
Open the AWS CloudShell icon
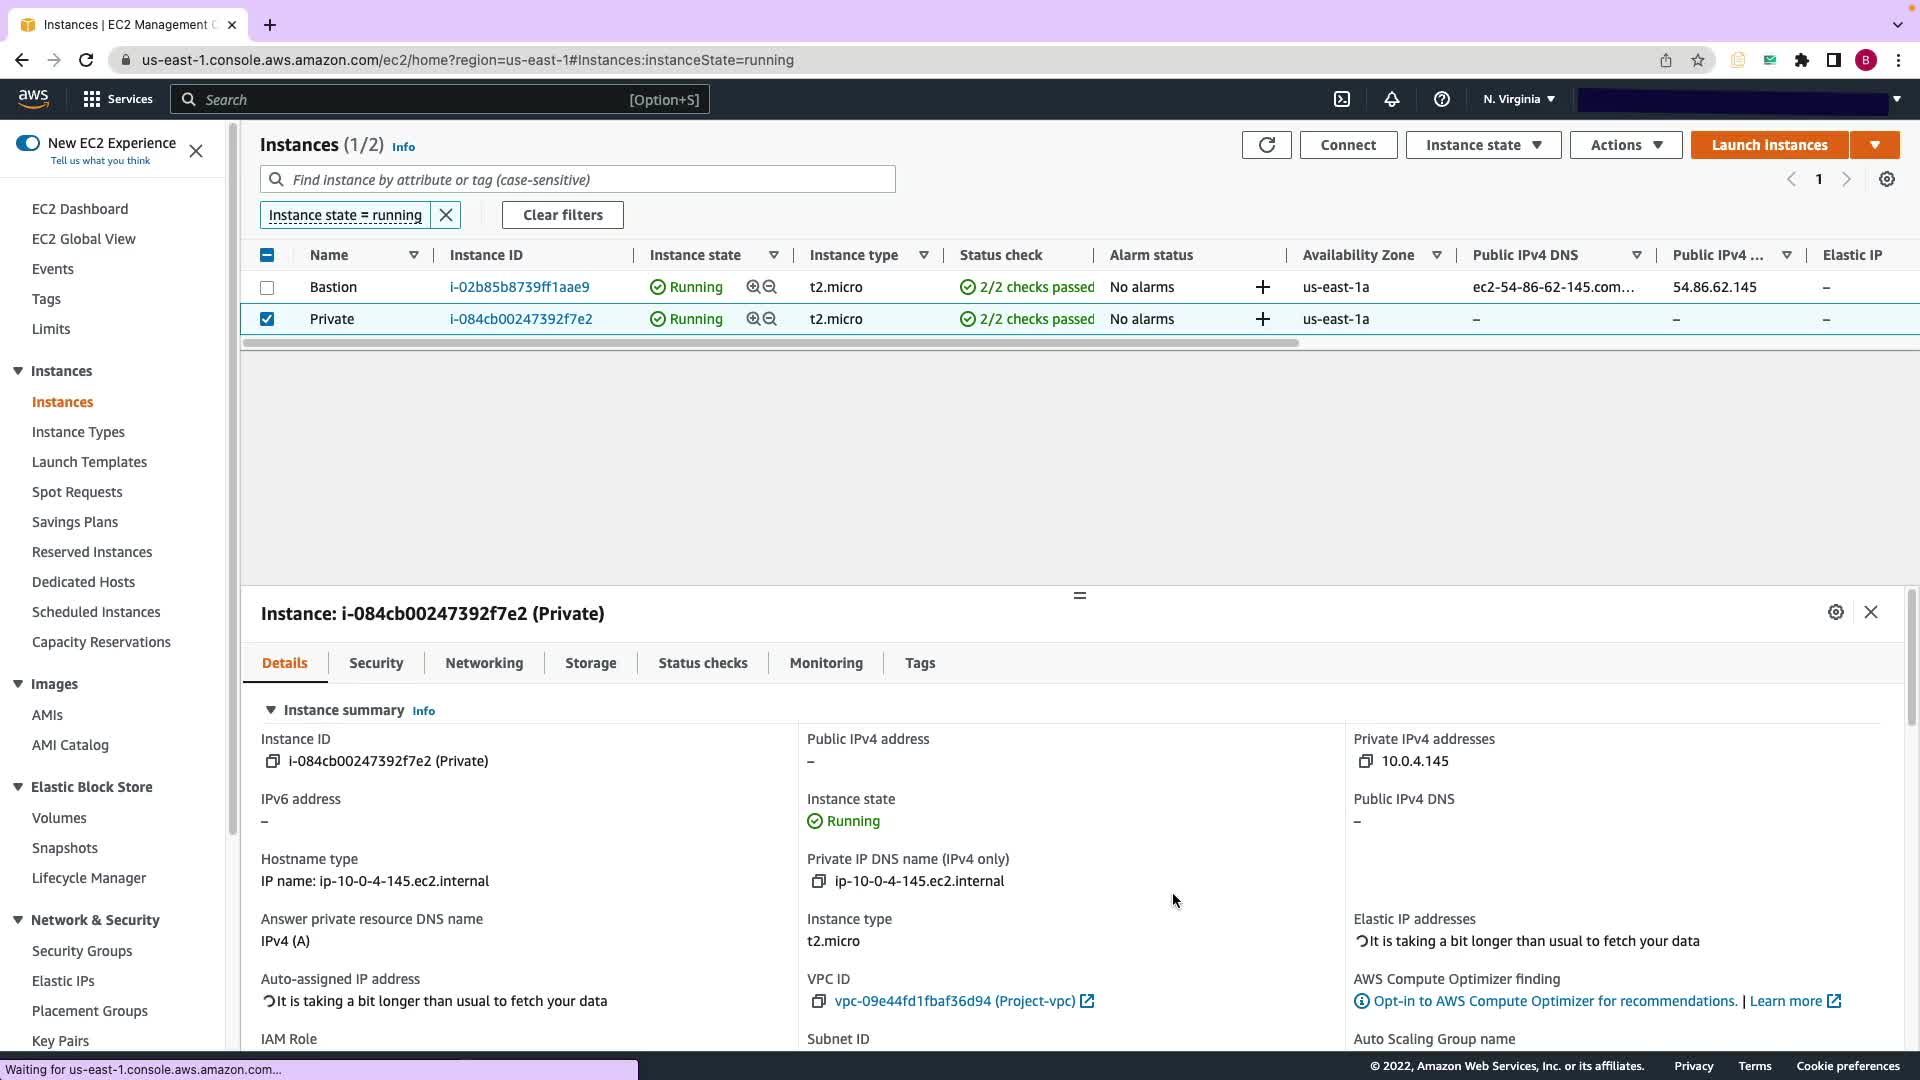click(1342, 99)
